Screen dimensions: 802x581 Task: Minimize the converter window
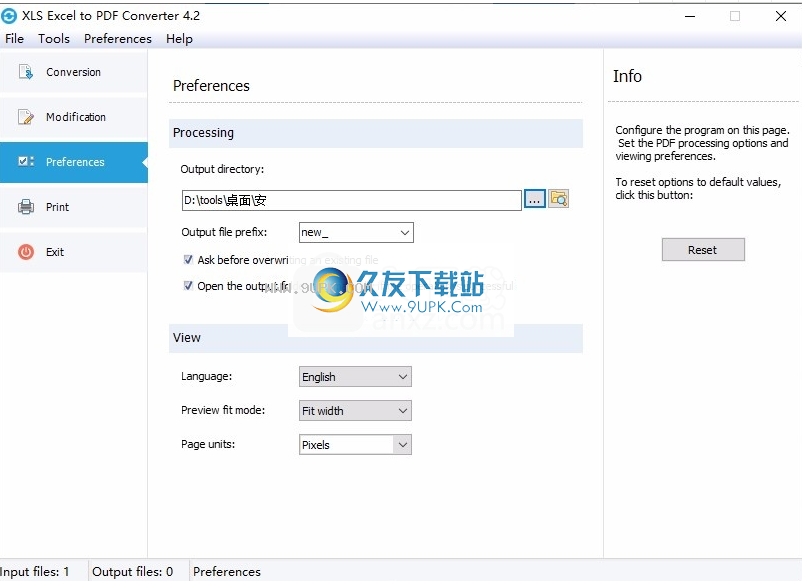(x=690, y=16)
